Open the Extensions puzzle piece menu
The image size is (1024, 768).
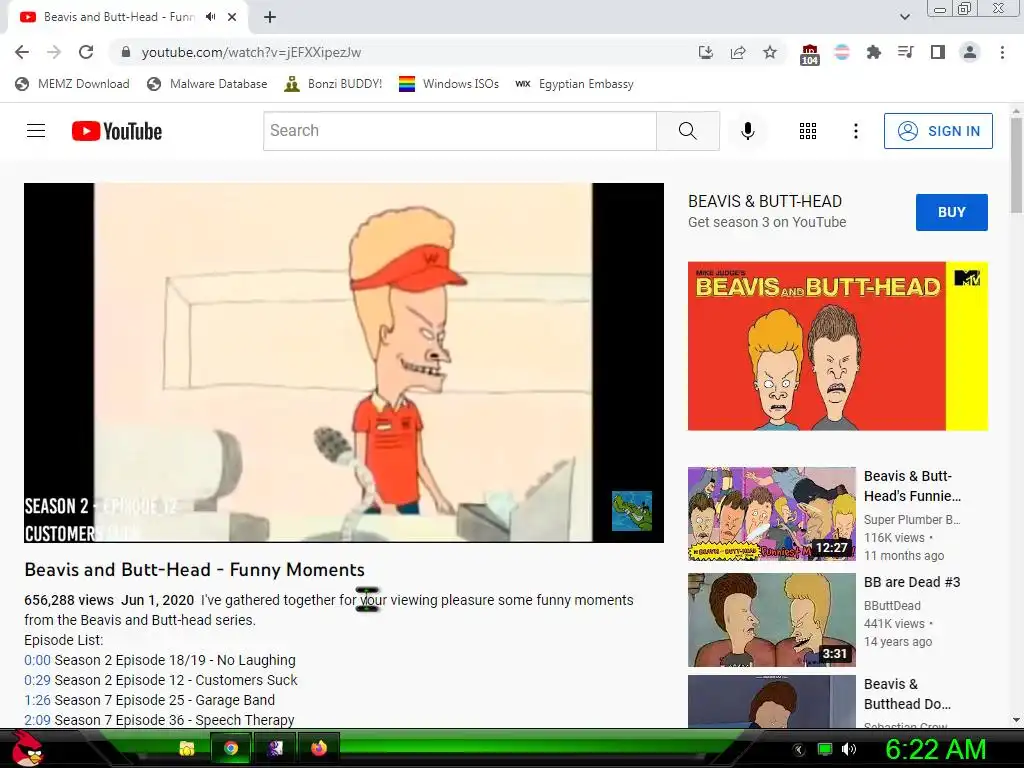(x=873, y=52)
